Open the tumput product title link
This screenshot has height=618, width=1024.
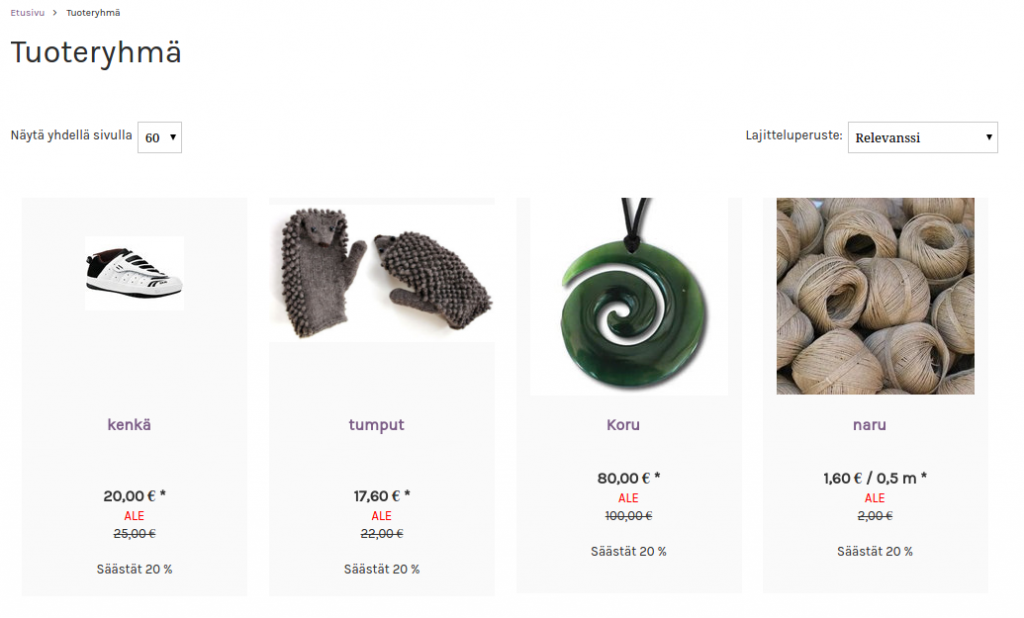[376, 425]
